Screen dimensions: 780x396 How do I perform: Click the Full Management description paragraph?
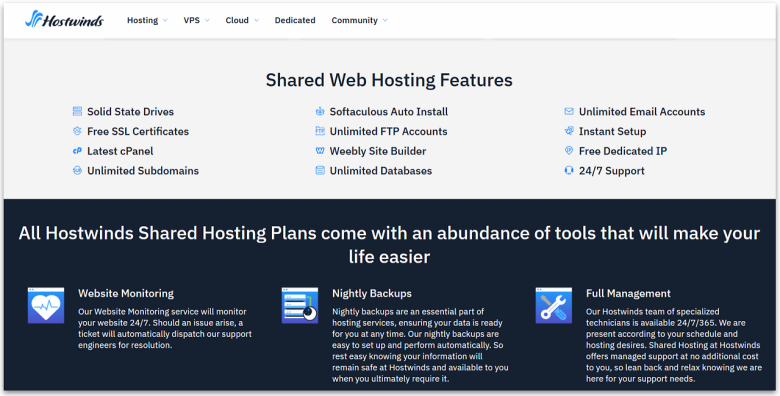coord(674,345)
